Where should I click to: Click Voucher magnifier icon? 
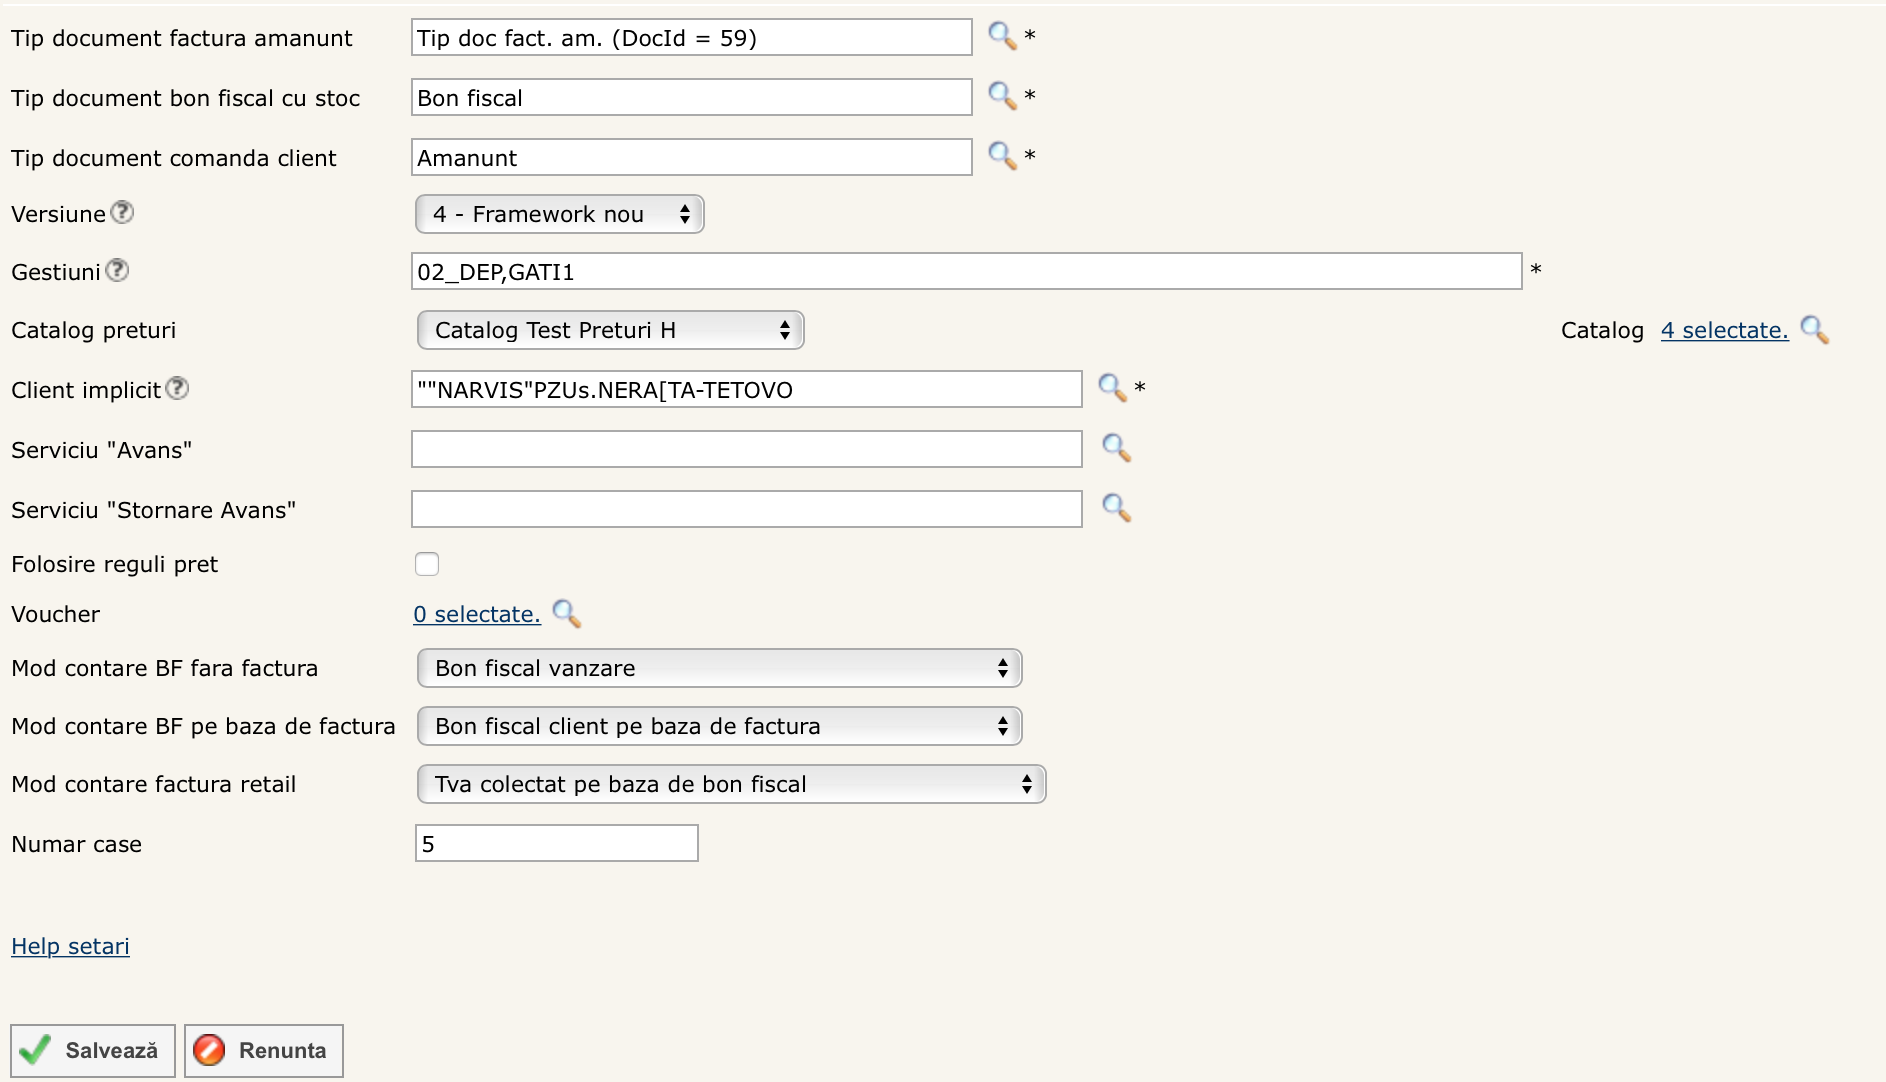click(x=566, y=614)
